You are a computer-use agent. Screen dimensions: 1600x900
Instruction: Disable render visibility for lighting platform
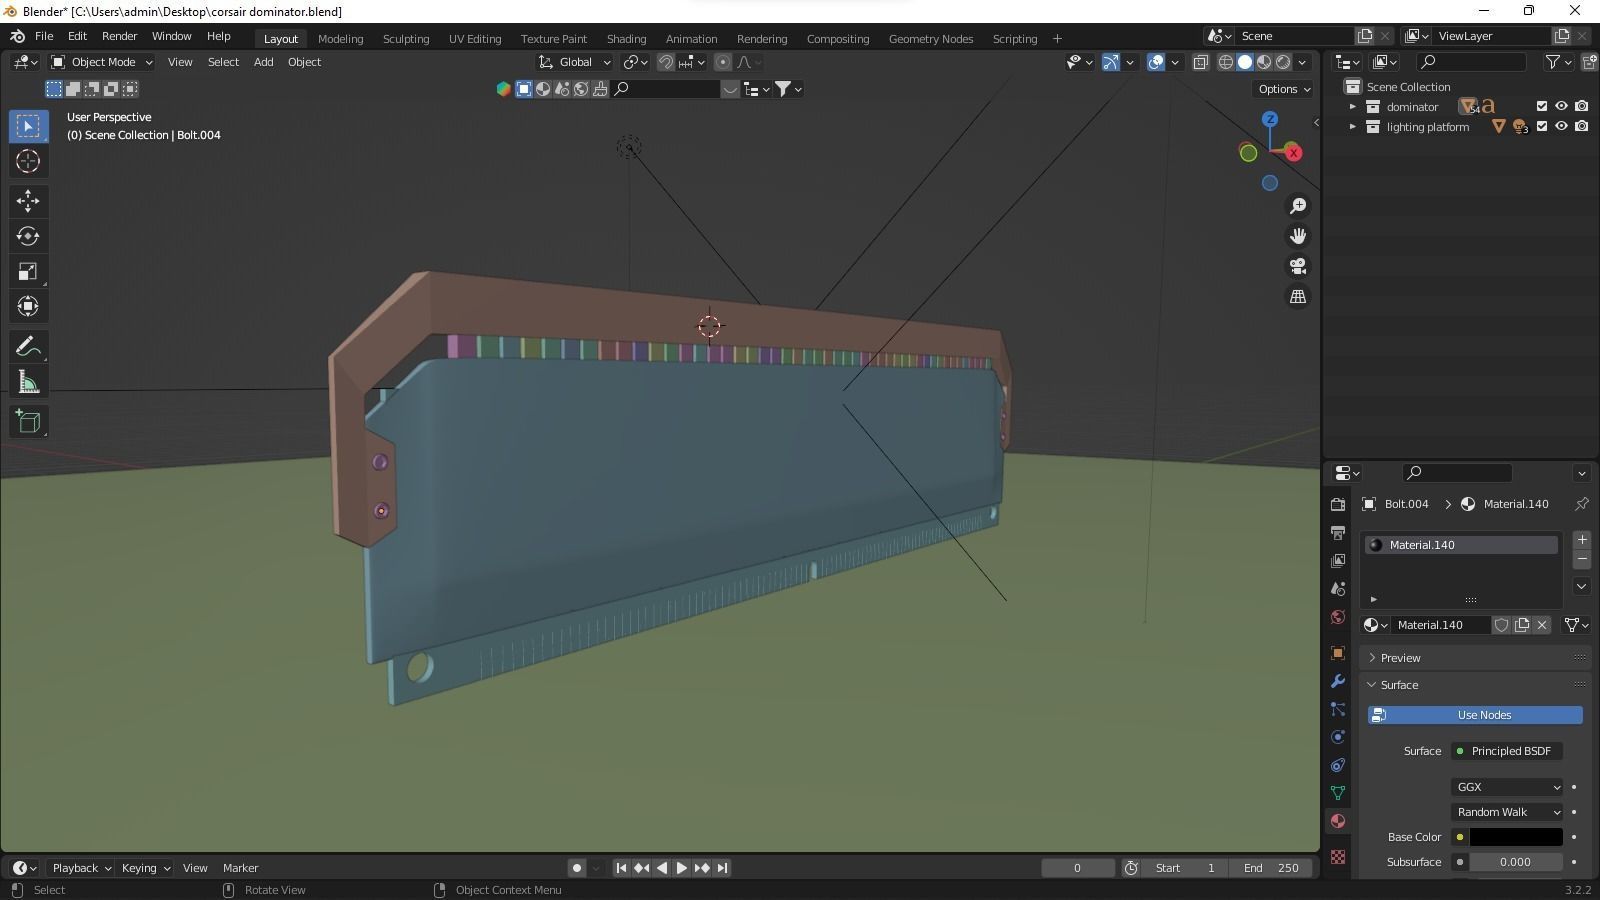click(1581, 127)
